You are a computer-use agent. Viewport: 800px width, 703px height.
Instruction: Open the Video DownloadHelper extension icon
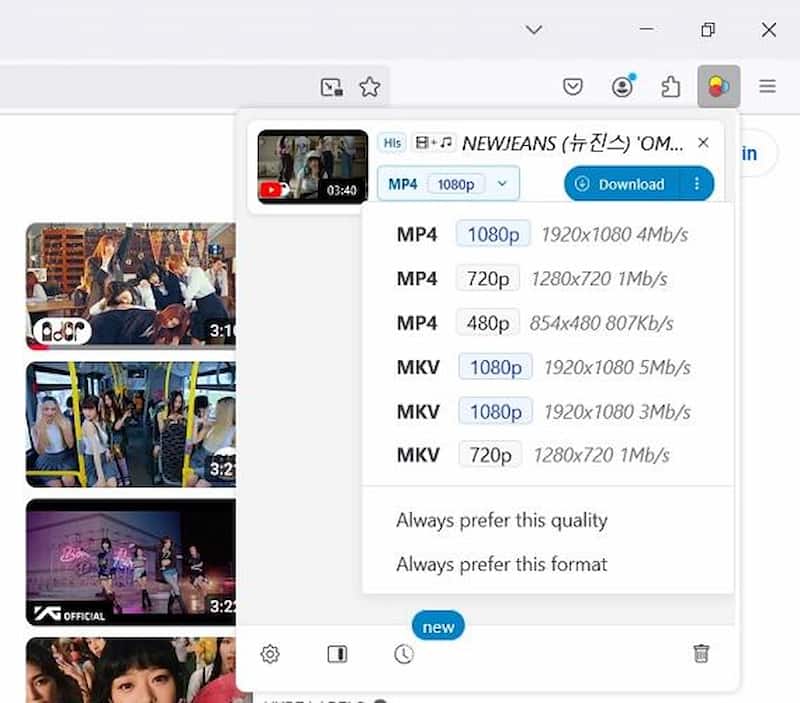point(718,86)
